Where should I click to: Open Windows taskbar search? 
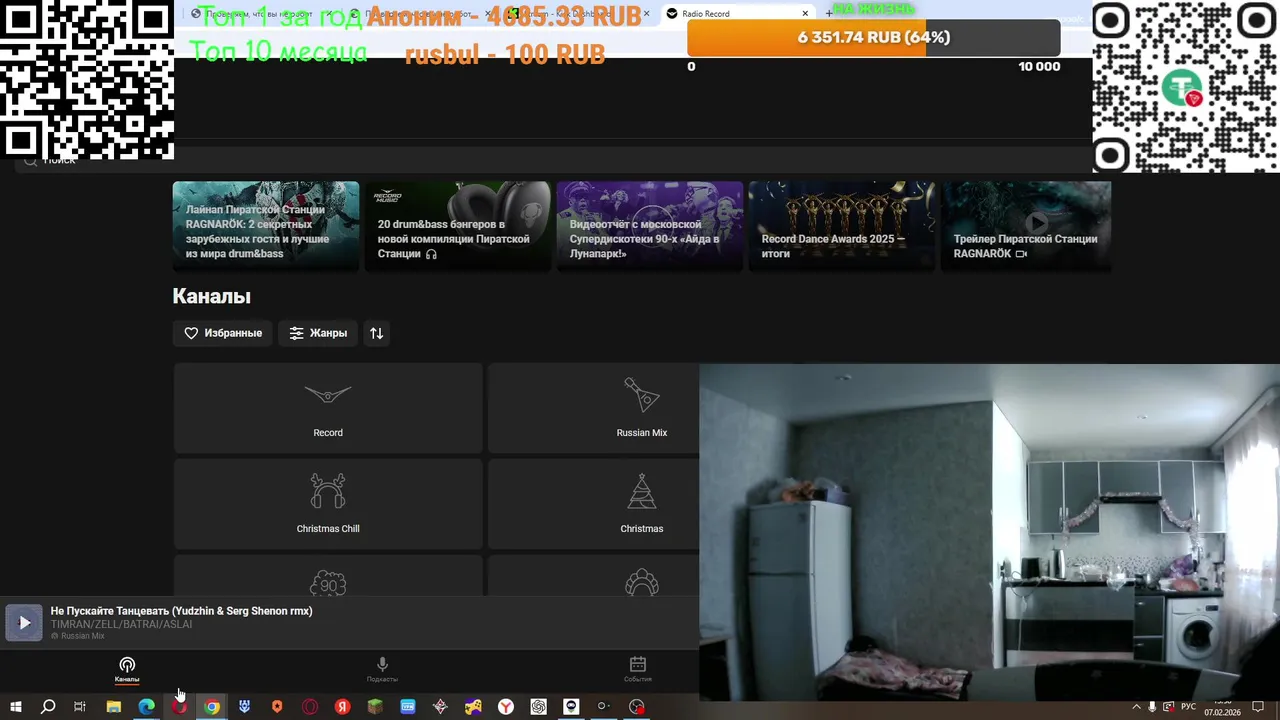tap(48, 707)
